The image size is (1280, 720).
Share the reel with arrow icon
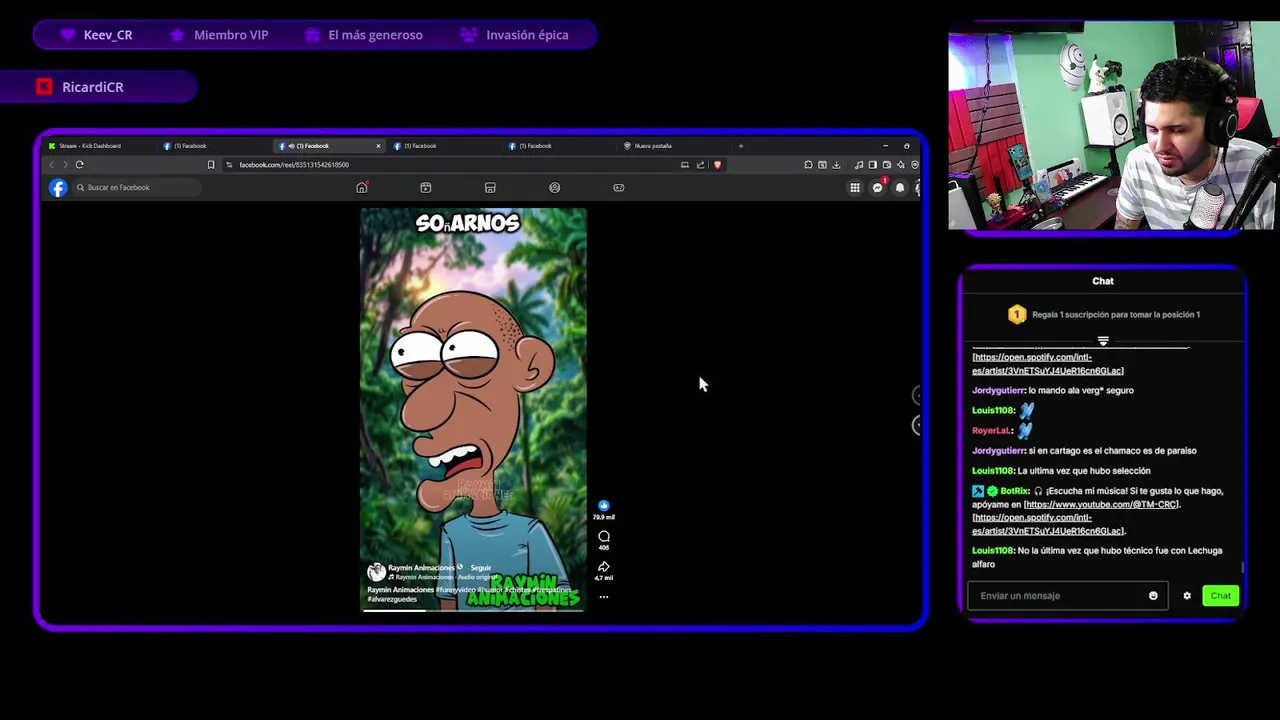click(603, 567)
